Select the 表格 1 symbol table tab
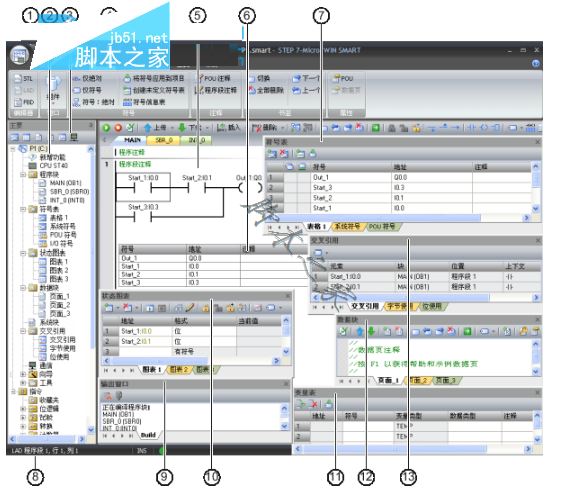The height and width of the screenshot is (491, 581). click(317, 226)
